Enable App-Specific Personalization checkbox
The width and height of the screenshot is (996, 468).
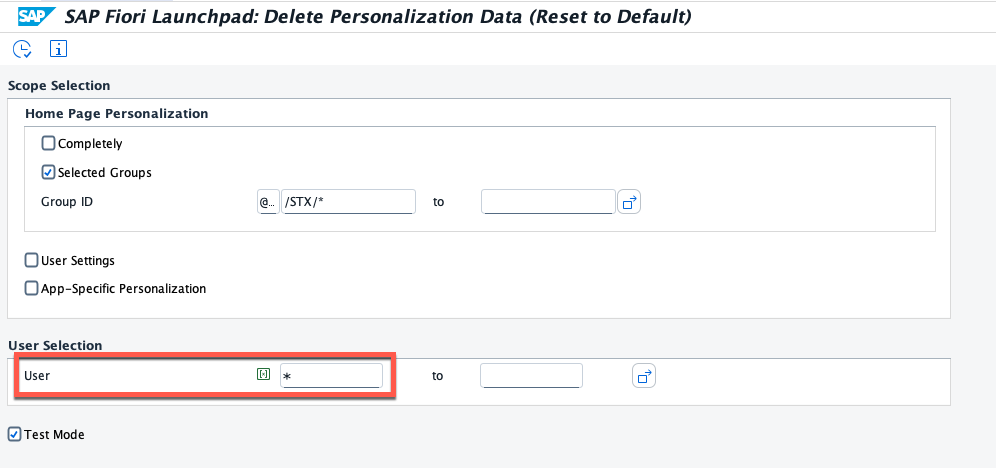coord(32,288)
